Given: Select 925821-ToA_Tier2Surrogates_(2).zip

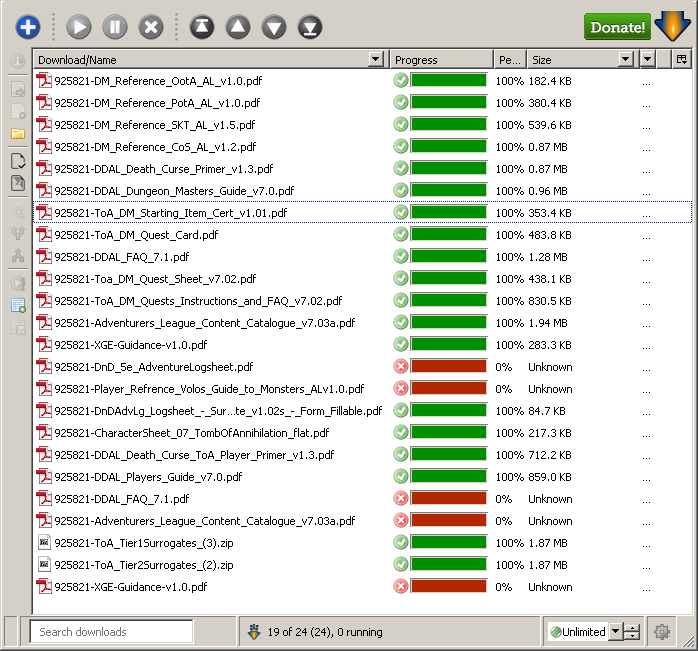Looking at the screenshot, I should [x=362, y=565].
